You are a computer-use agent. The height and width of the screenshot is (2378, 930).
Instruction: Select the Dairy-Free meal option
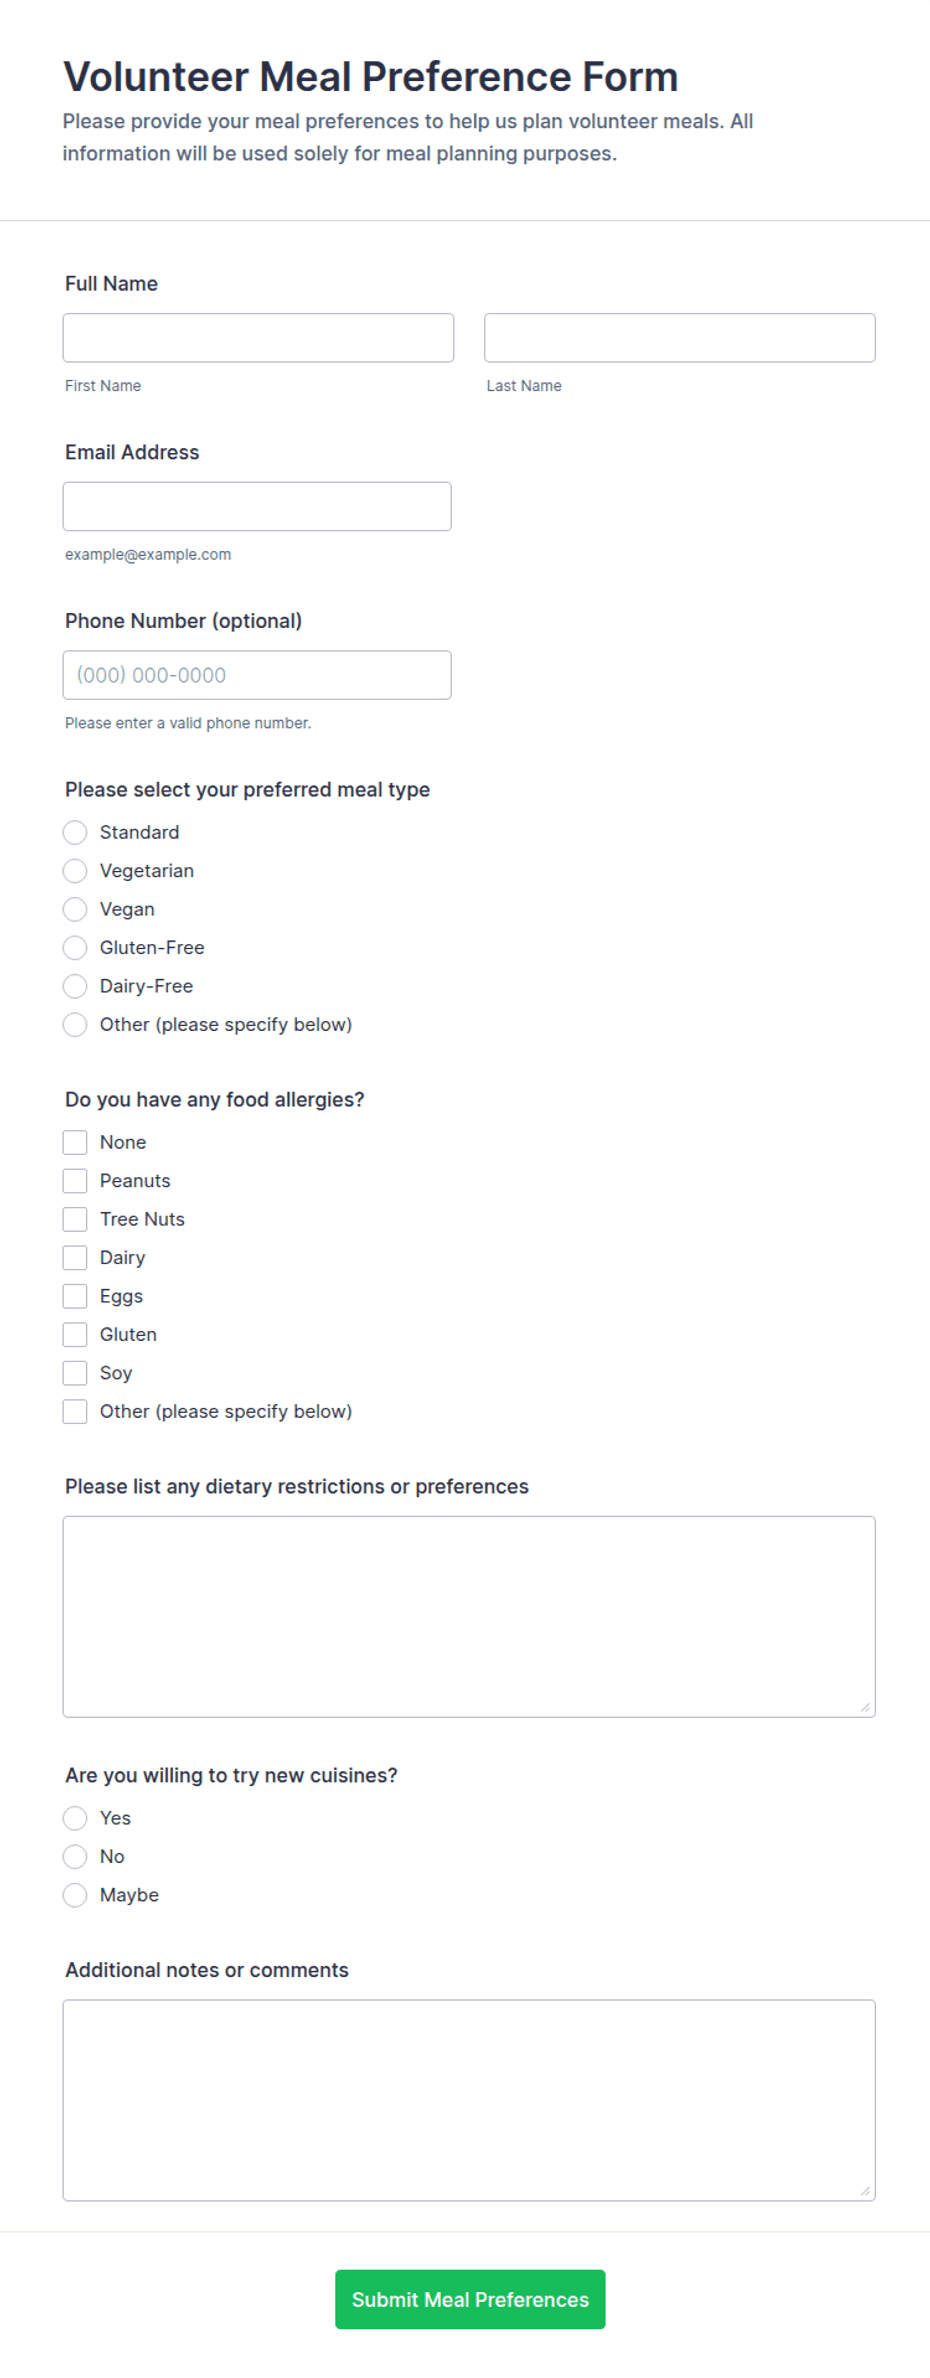pos(75,986)
